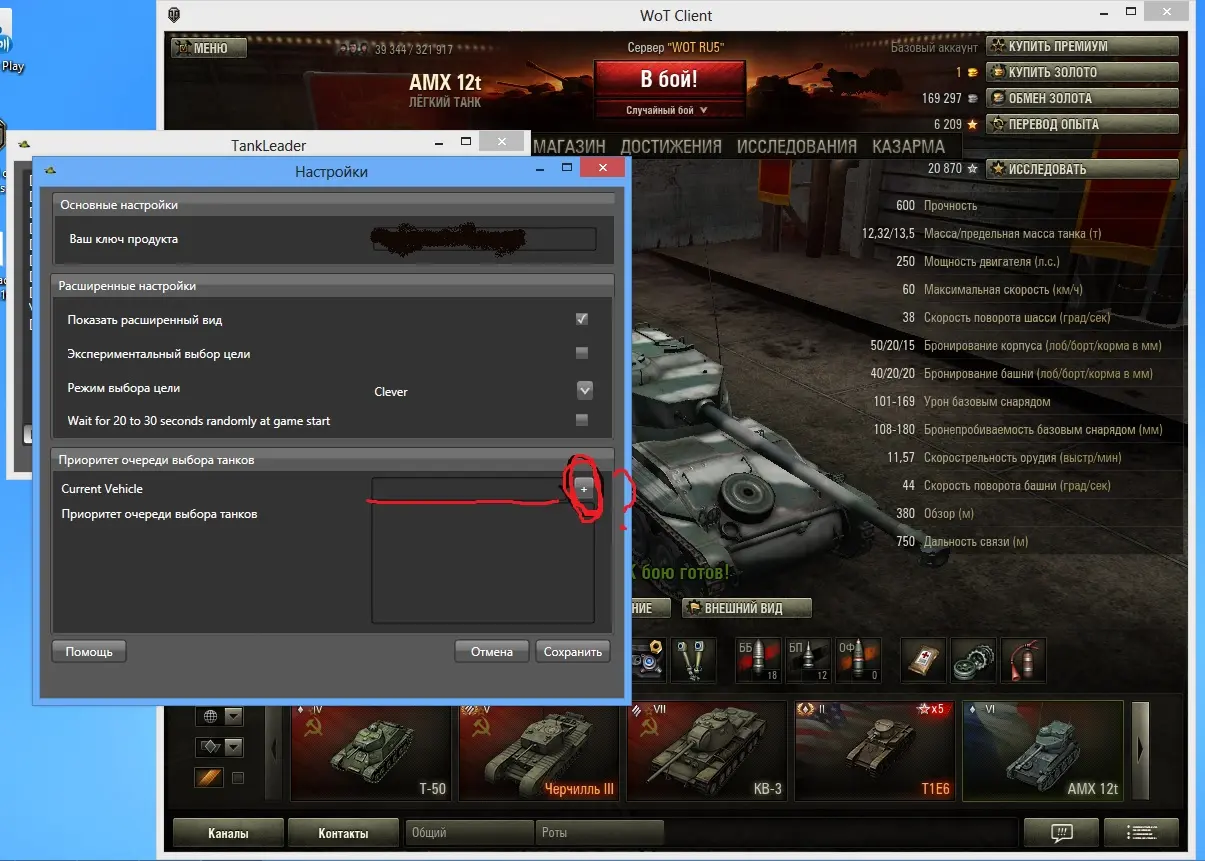The width and height of the screenshot is (1205, 861).
Task: Click the tank priority queue list box
Action: coord(483,564)
